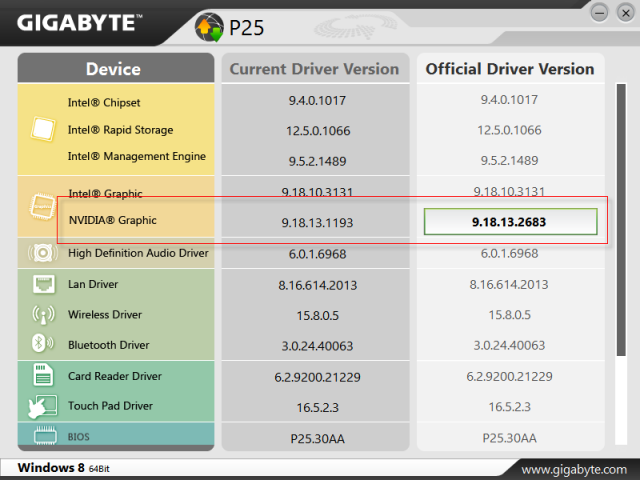Image resolution: width=640 pixels, height=480 pixels.
Task: Select the High Definition Audio Driver label
Action: click(x=138, y=253)
